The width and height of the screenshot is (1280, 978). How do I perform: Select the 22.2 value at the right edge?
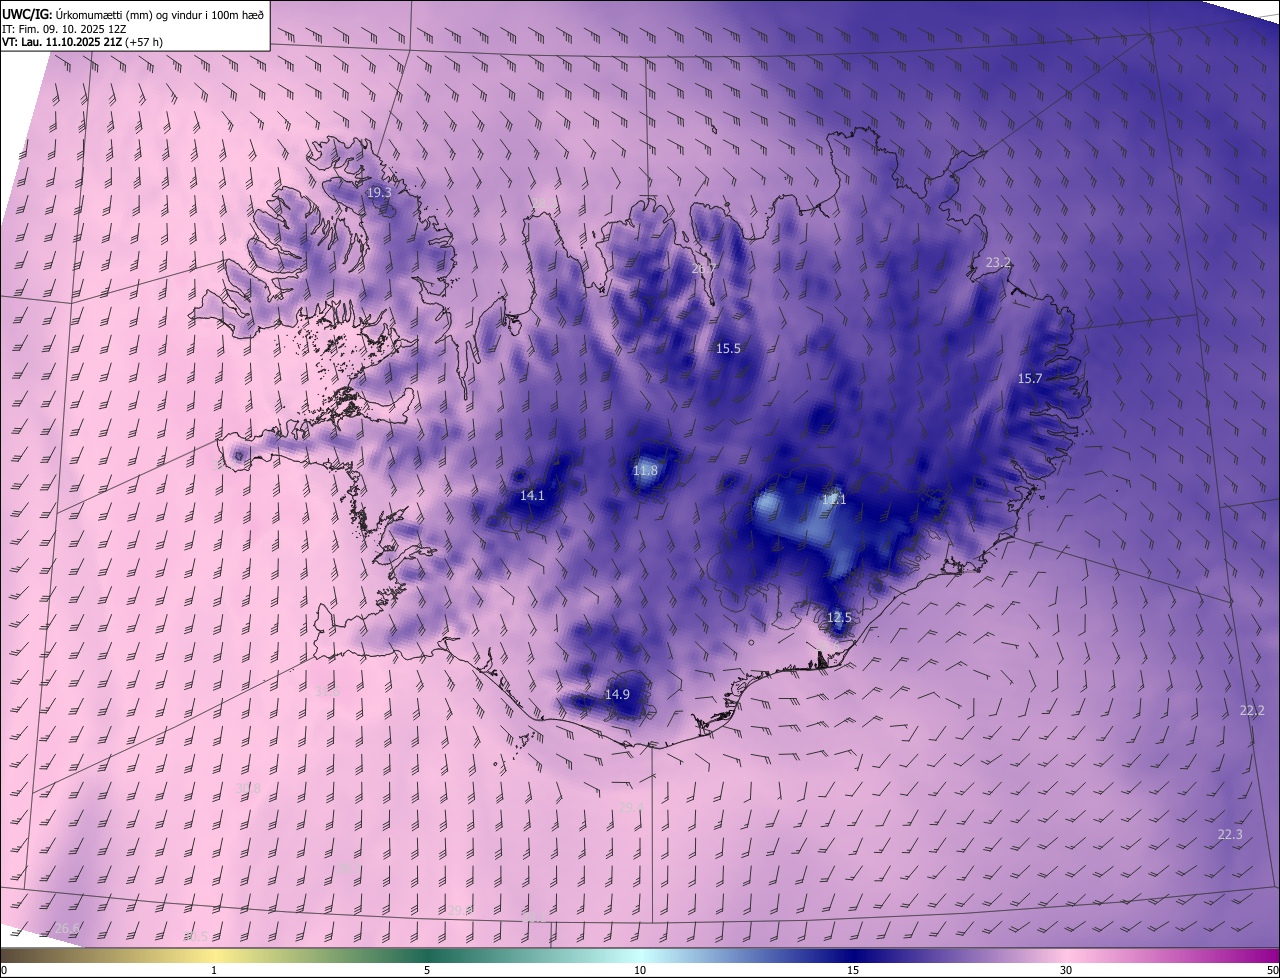tap(1252, 711)
